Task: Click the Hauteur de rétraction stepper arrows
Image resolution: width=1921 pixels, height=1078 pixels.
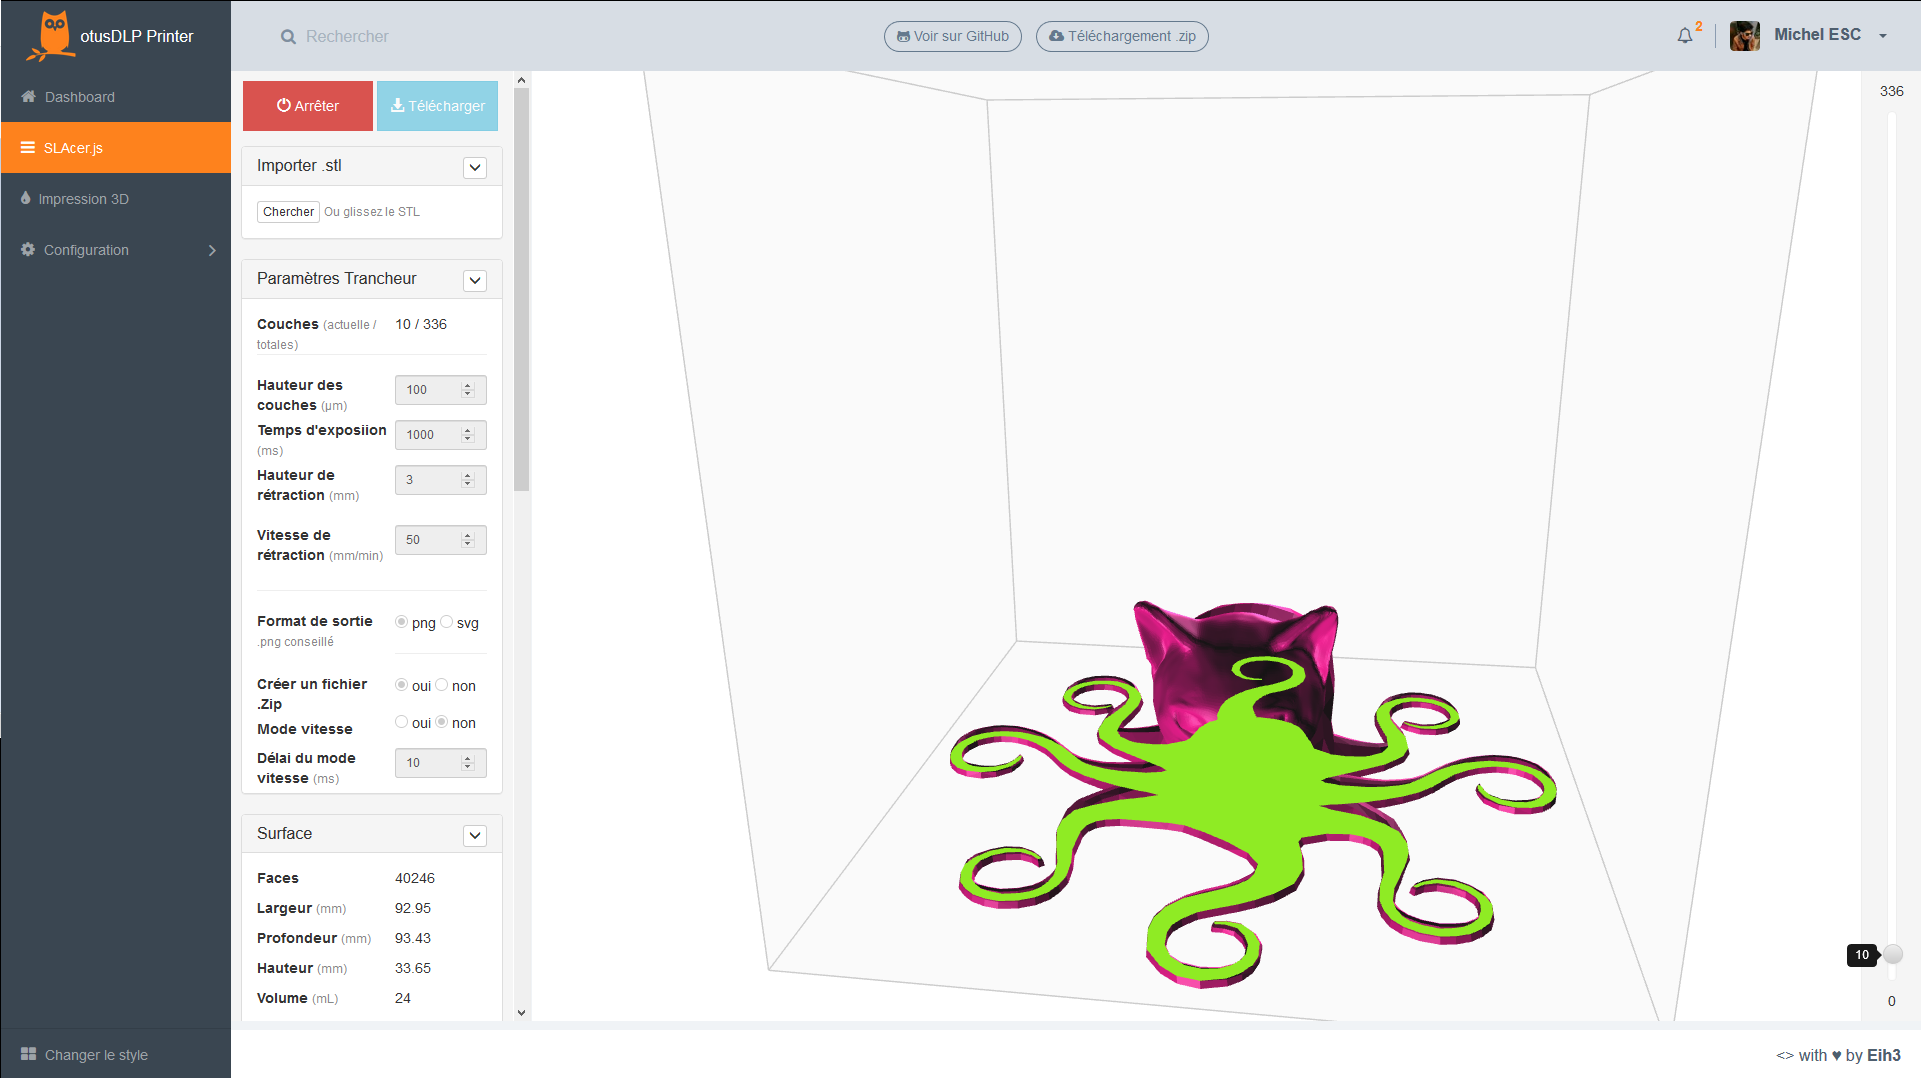Action: click(467, 480)
